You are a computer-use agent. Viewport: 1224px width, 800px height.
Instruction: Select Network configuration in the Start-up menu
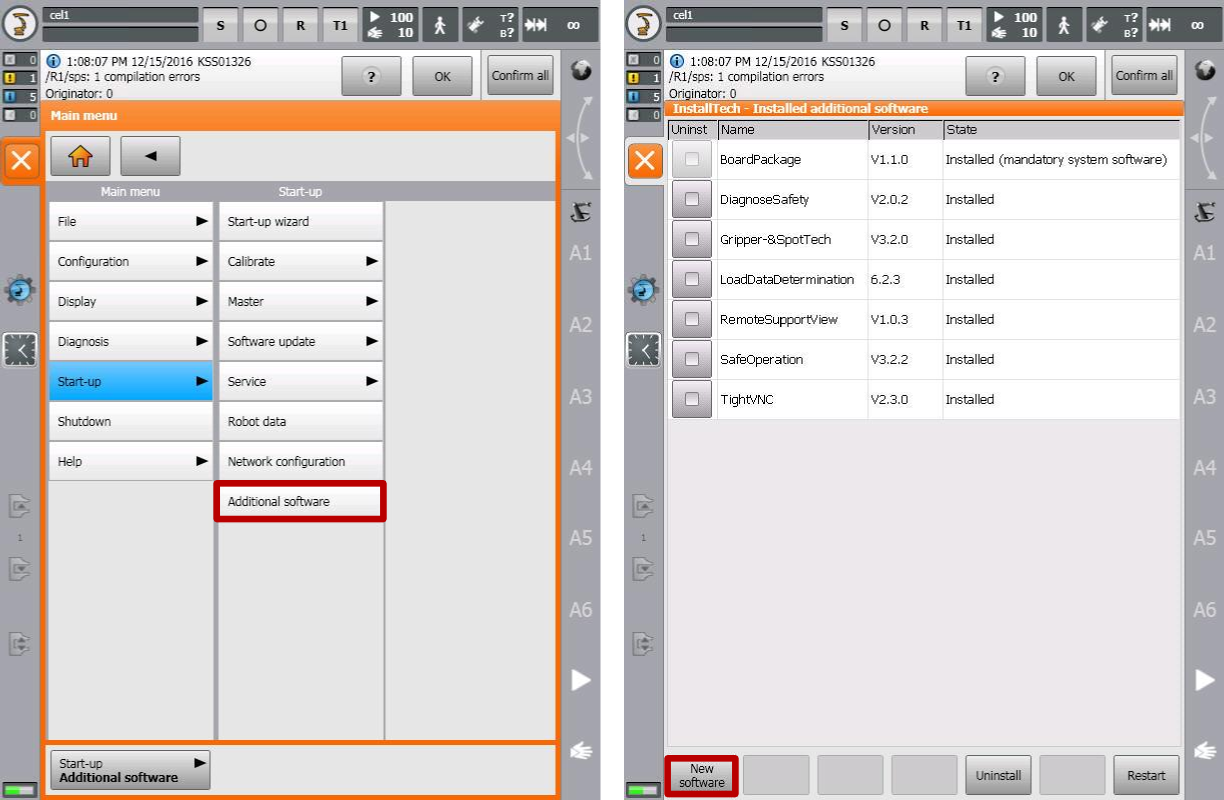pos(299,461)
